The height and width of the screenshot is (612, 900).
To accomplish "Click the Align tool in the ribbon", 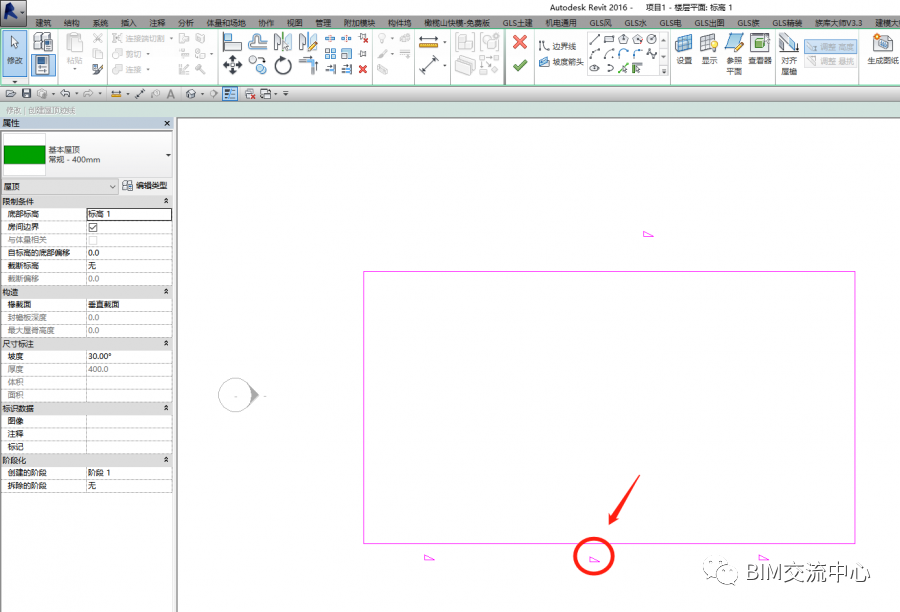I will point(231,42).
